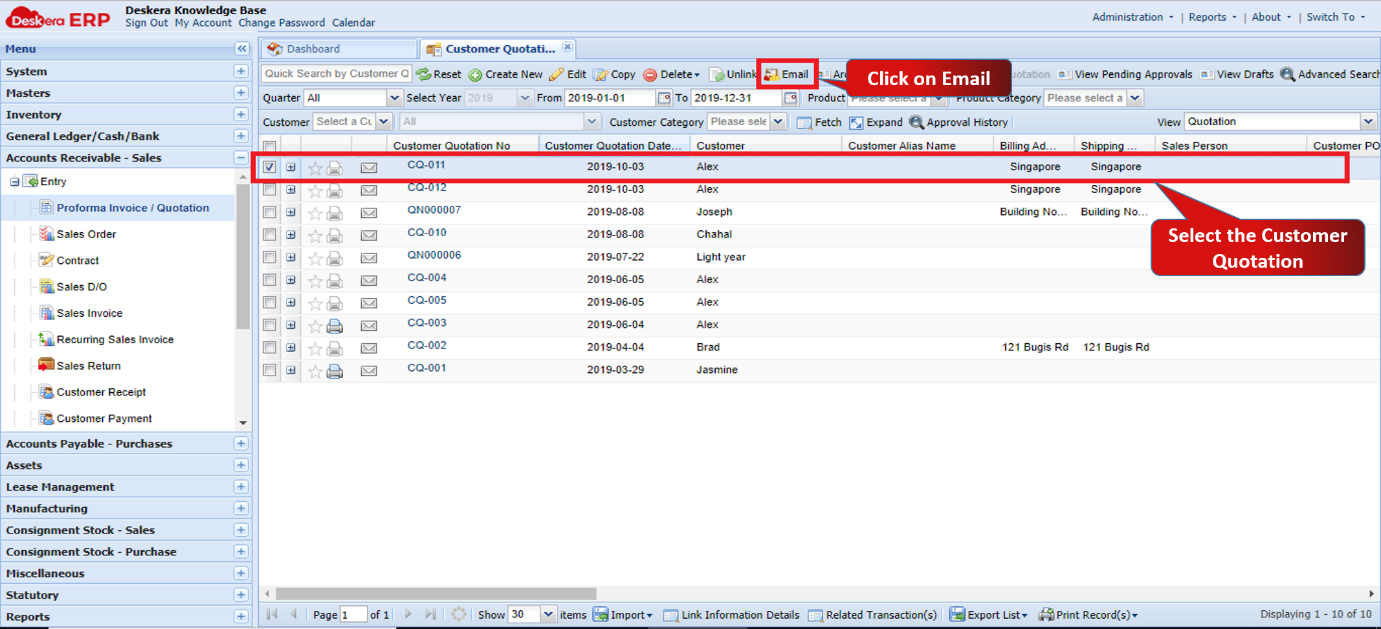The height and width of the screenshot is (629, 1381).
Task: Click envelope icon in QN000007 row
Action: coord(369,212)
